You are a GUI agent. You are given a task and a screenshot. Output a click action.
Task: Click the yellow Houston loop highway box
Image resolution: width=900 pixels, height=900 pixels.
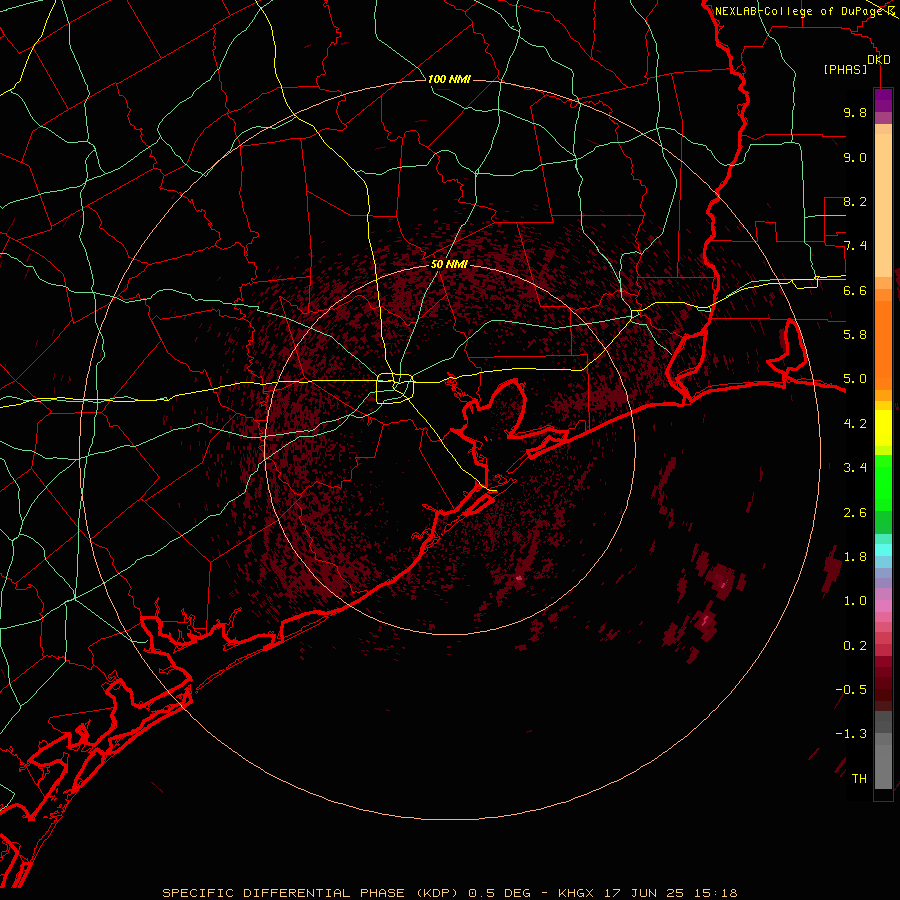click(x=394, y=389)
